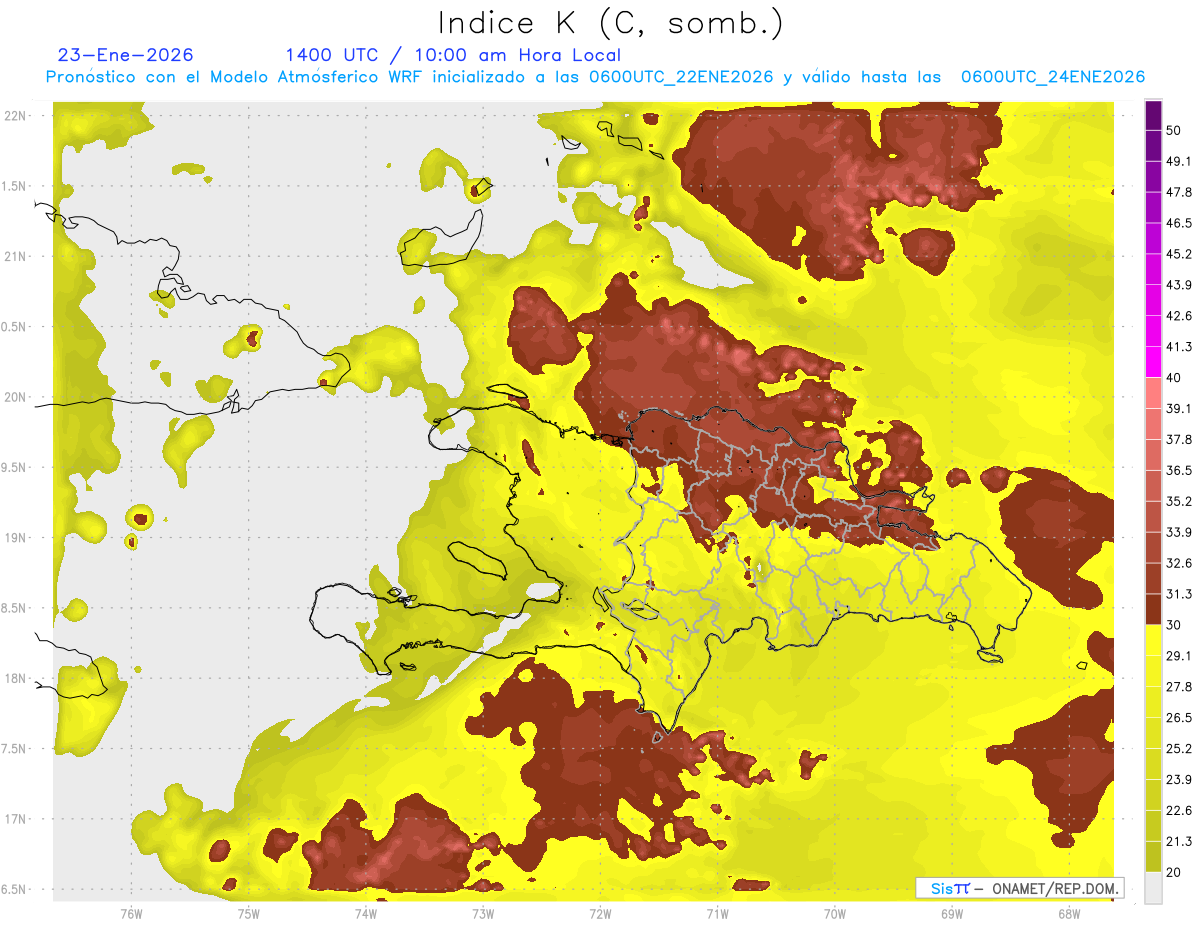Click the colorbar value "32.6"
This screenshot has height=927, width=1200.
pos(1178,563)
